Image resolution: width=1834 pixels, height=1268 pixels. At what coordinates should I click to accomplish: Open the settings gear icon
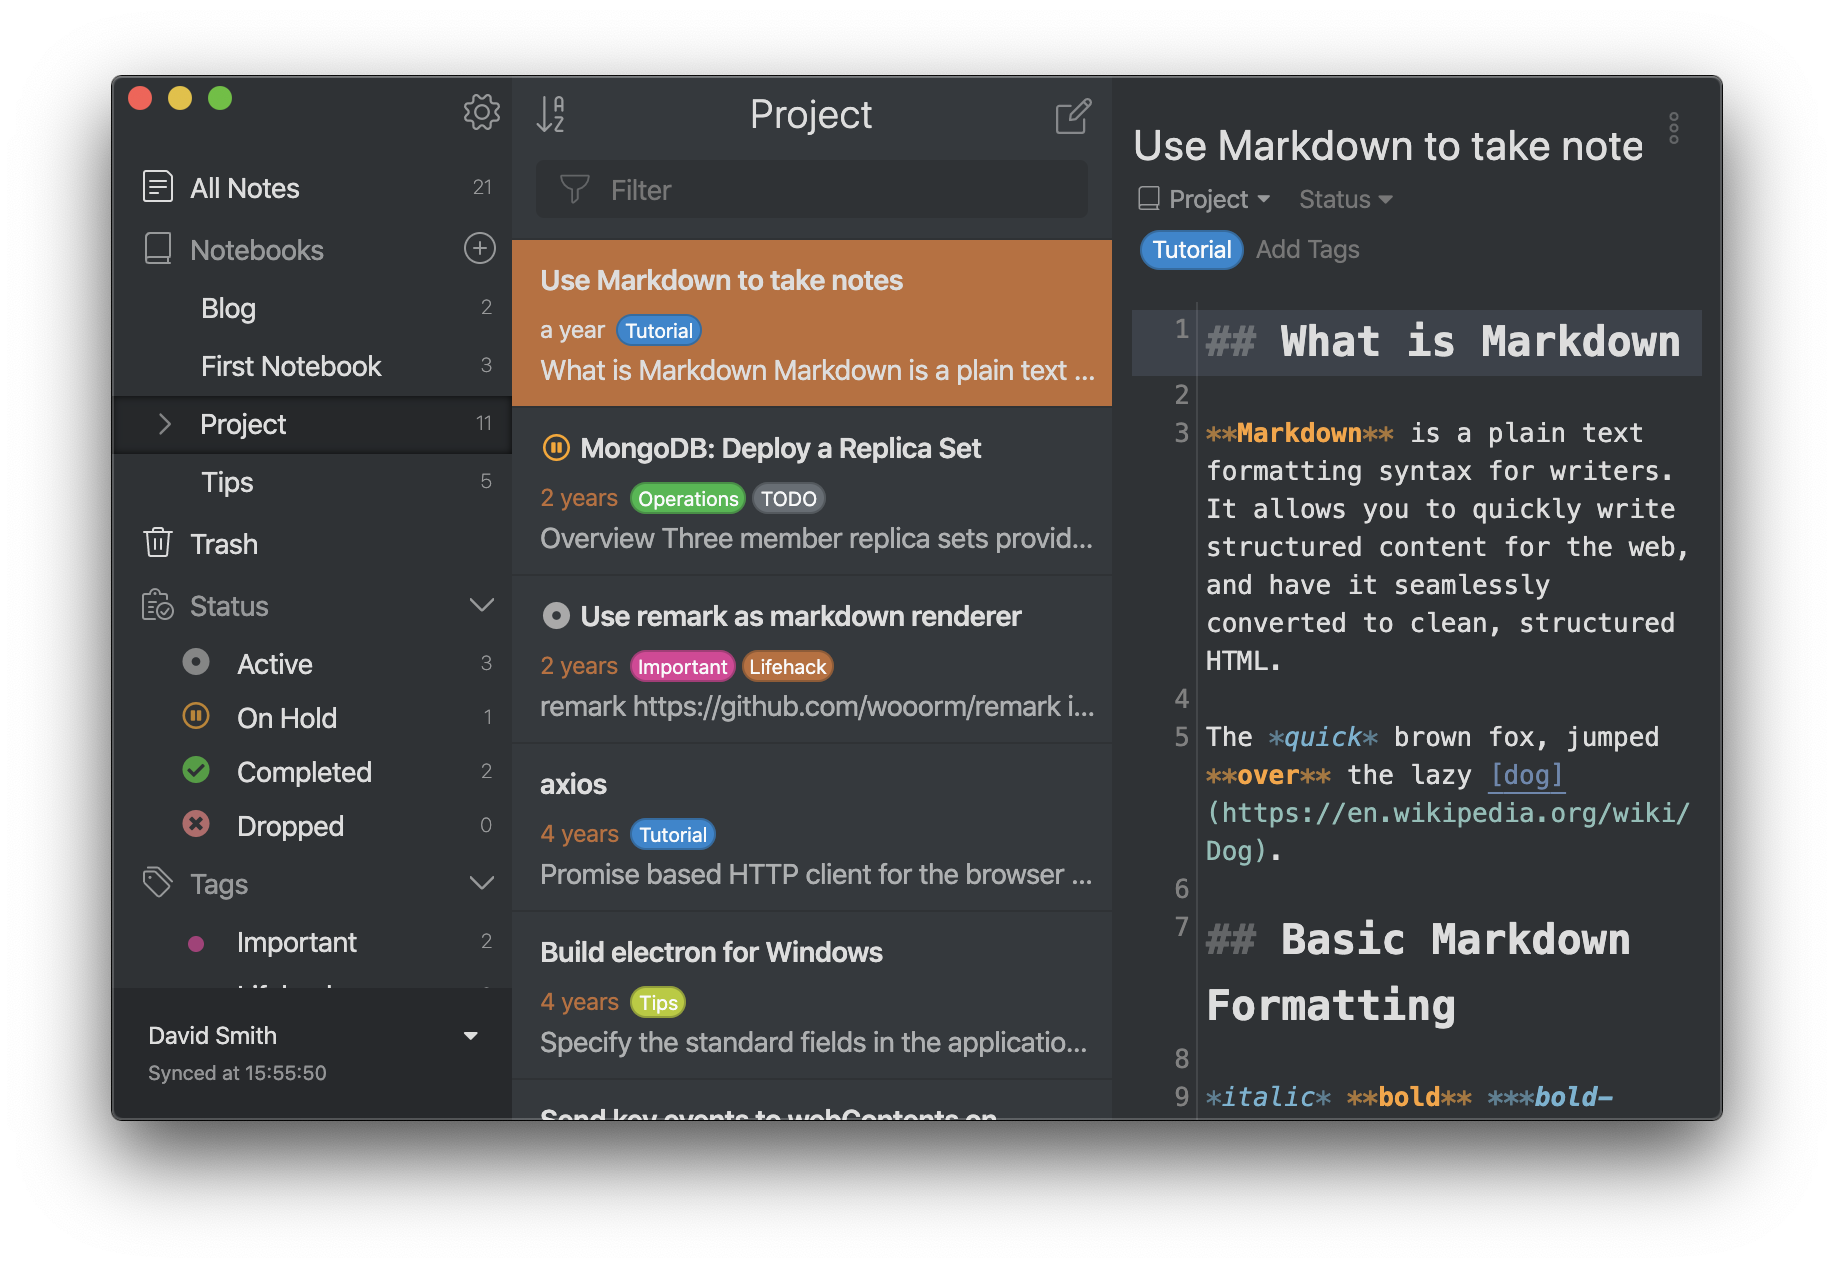point(481,112)
